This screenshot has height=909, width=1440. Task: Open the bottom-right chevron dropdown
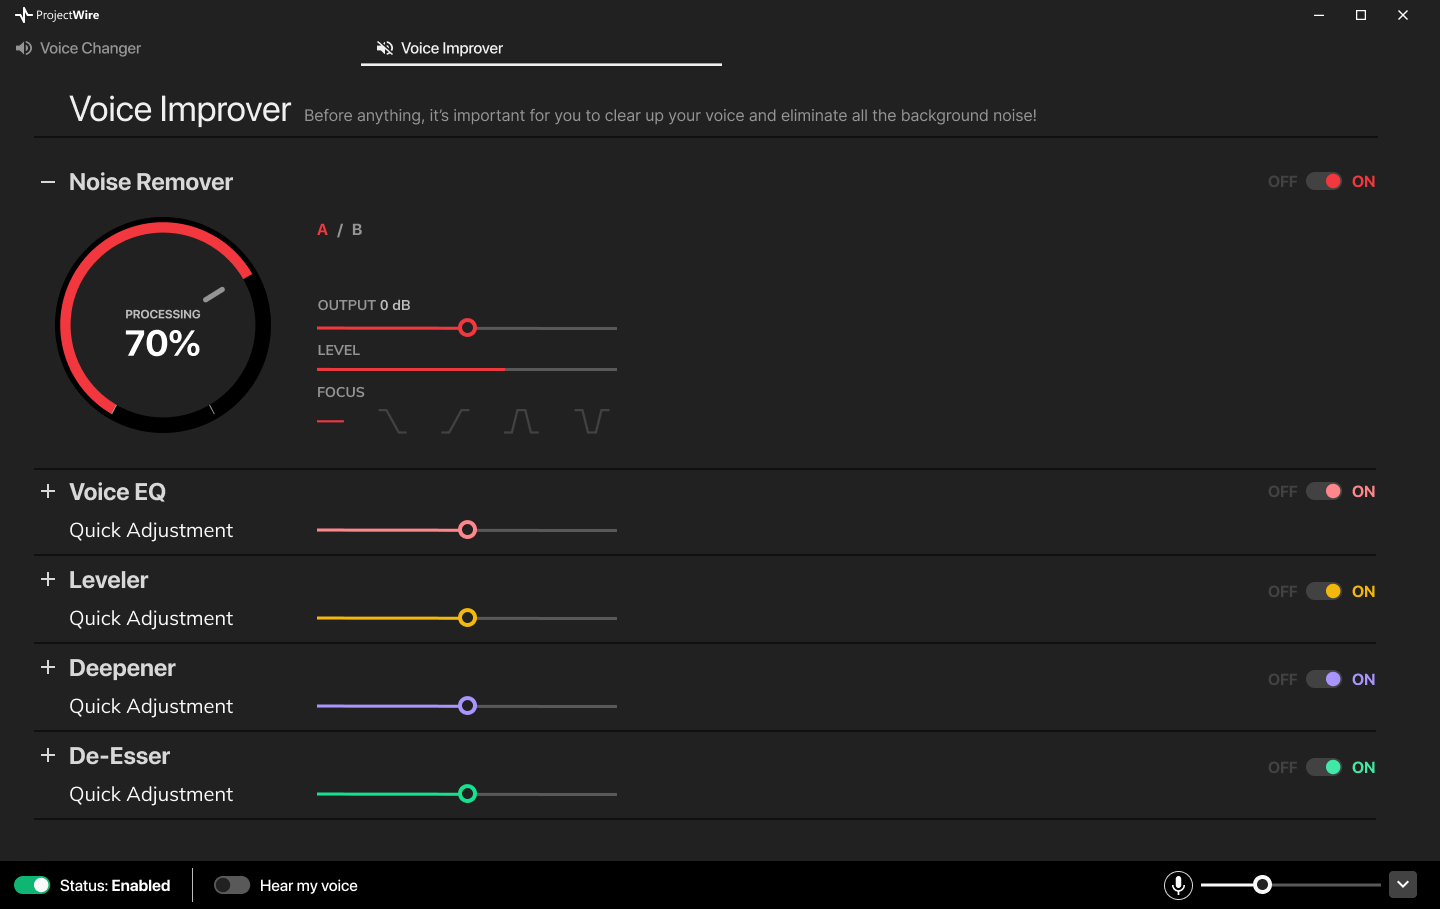[x=1403, y=885]
